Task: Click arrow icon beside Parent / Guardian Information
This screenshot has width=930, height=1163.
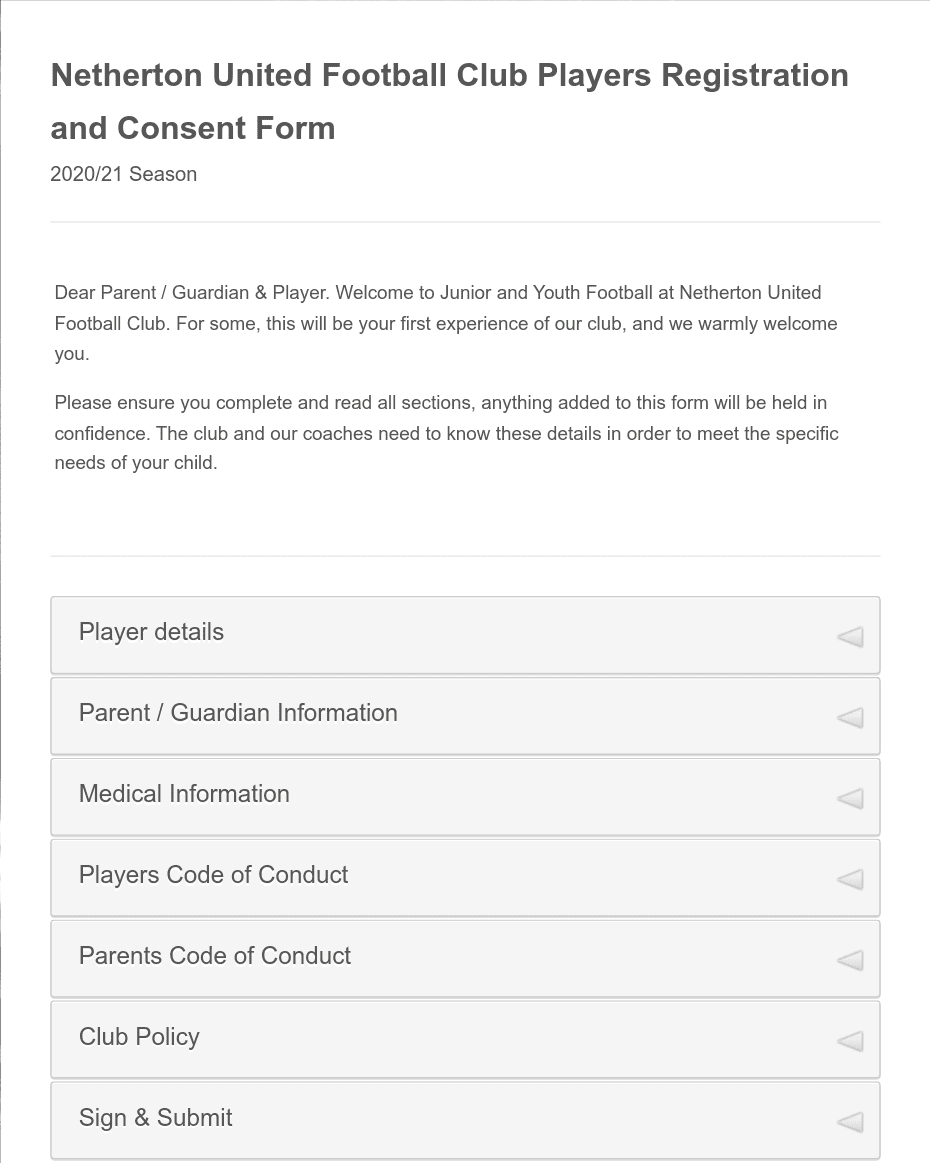Action: pyautogui.click(x=850, y=718)
